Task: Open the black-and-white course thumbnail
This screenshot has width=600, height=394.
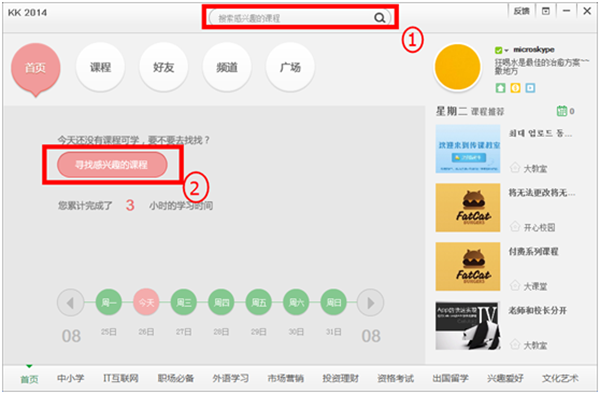Action: tap(468, 326)
